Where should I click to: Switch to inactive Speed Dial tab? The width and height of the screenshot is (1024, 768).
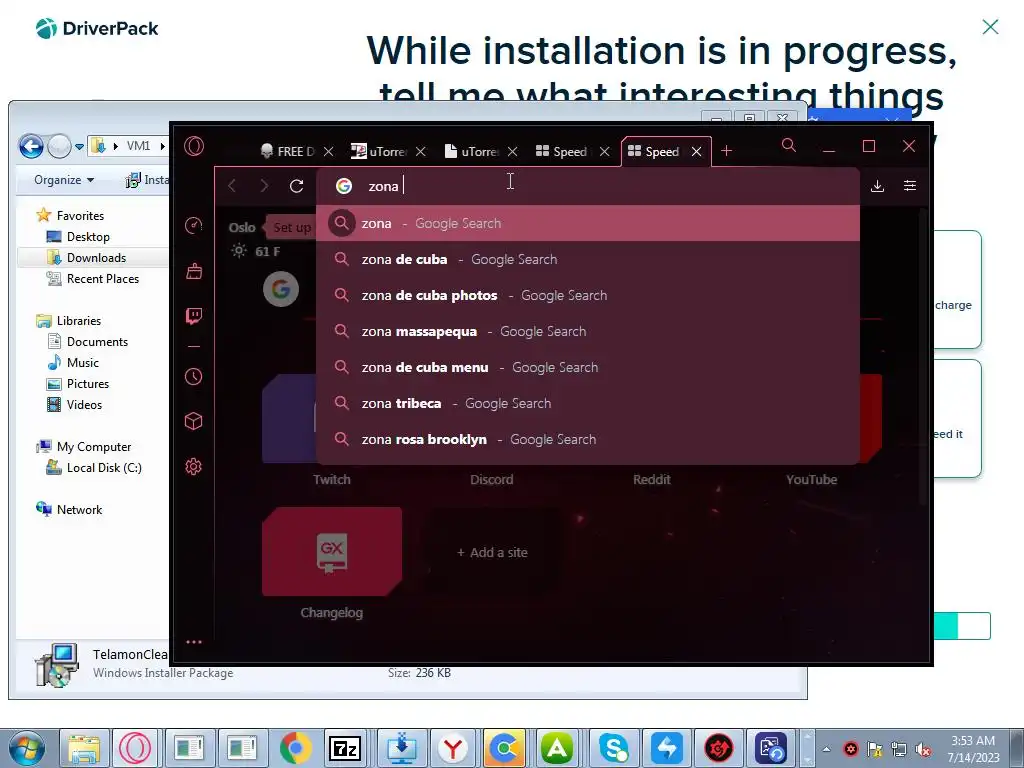(x=562, y=152)
